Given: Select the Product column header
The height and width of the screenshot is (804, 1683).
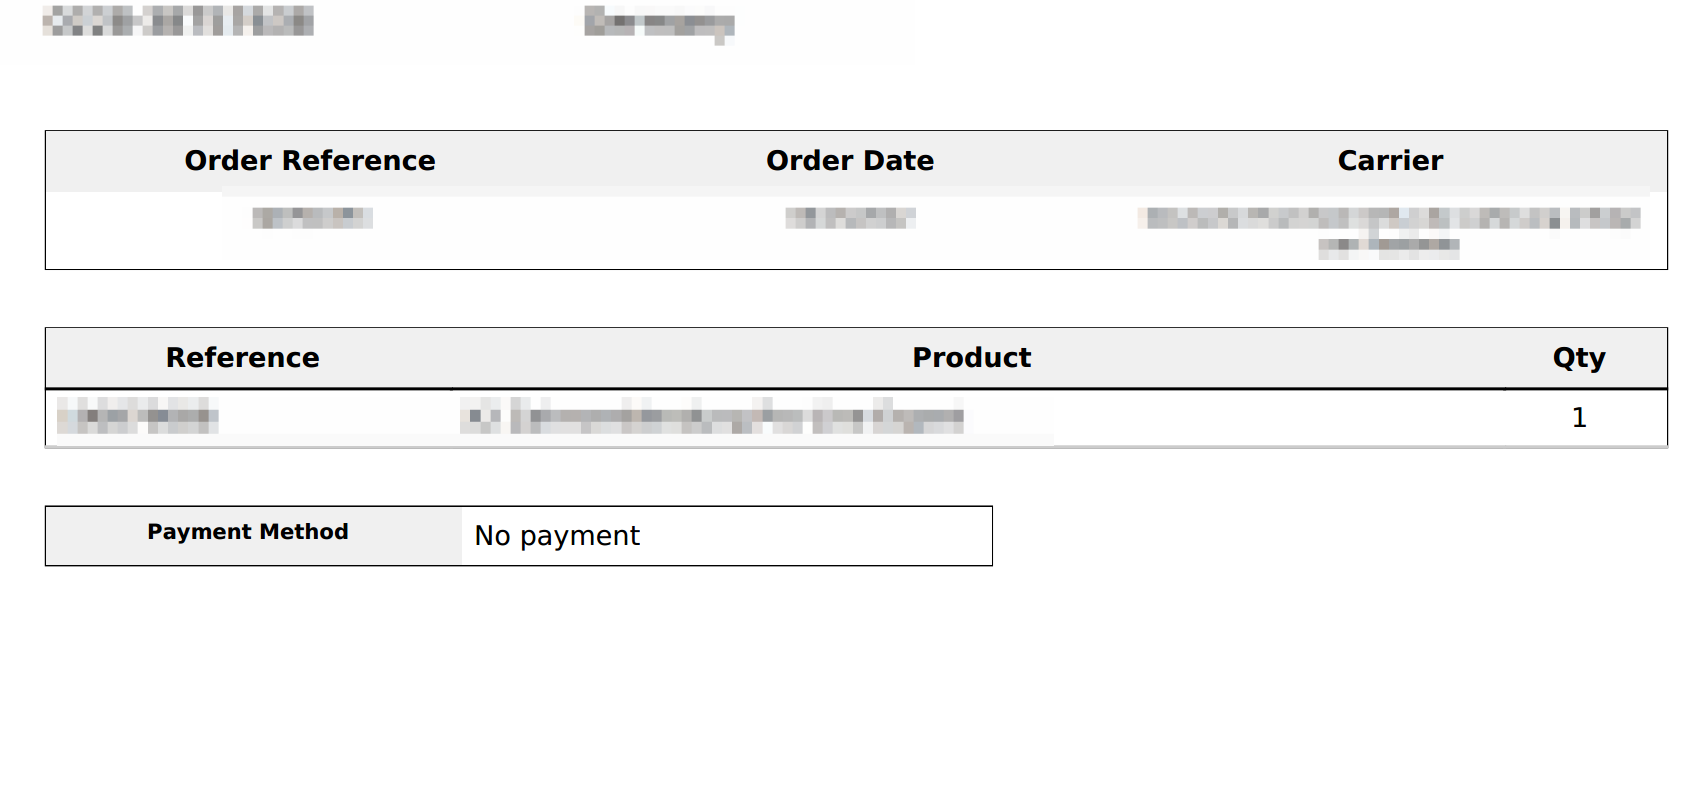Looking at the screenshot, I should 972,357.
